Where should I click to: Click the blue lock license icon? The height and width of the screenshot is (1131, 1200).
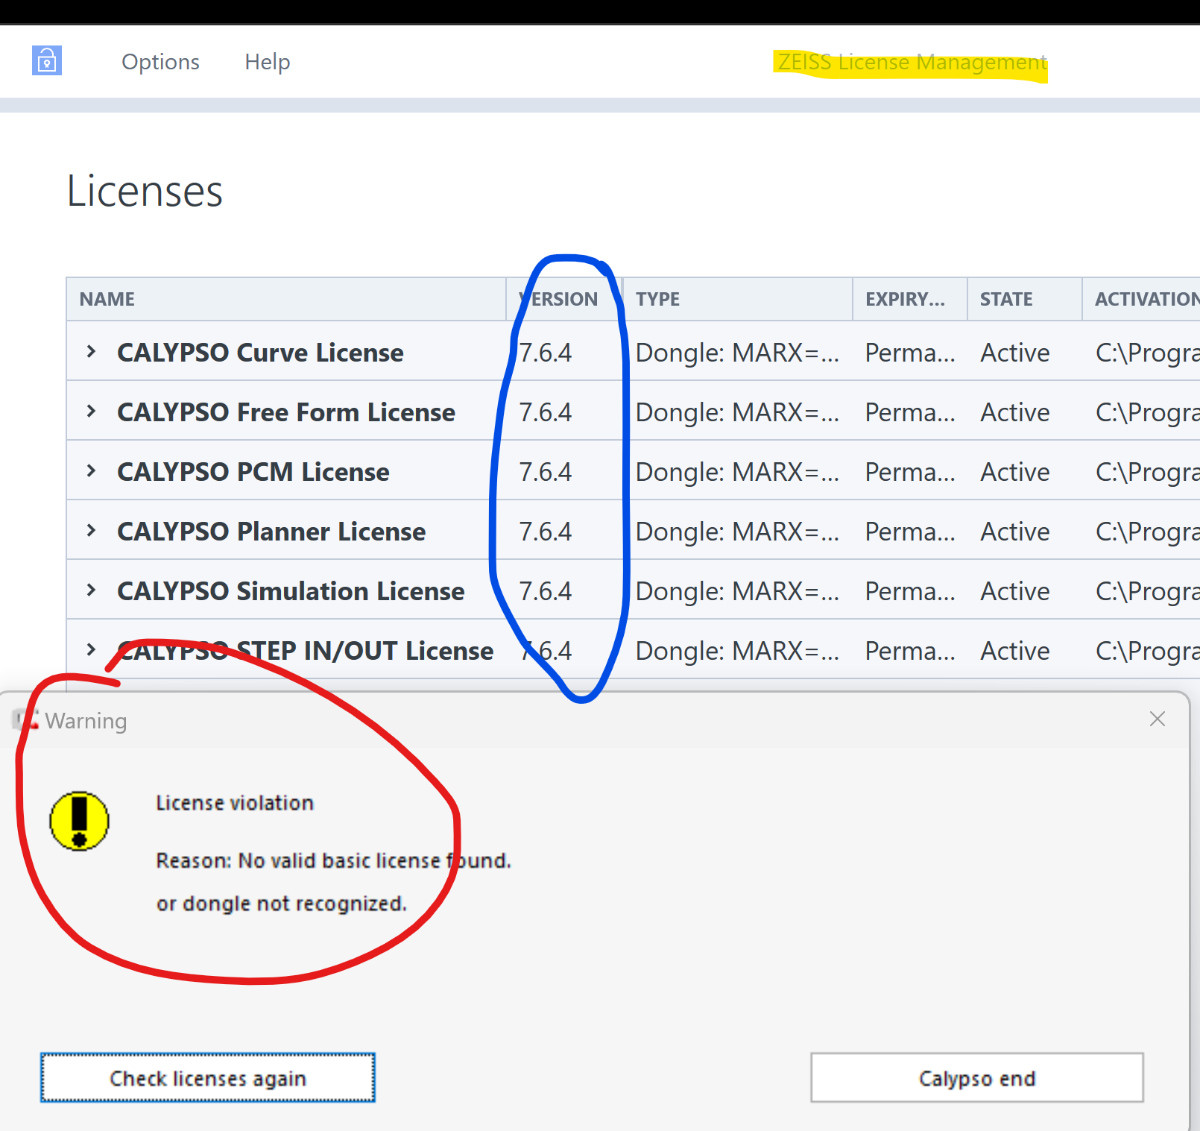tap(47, 61)
